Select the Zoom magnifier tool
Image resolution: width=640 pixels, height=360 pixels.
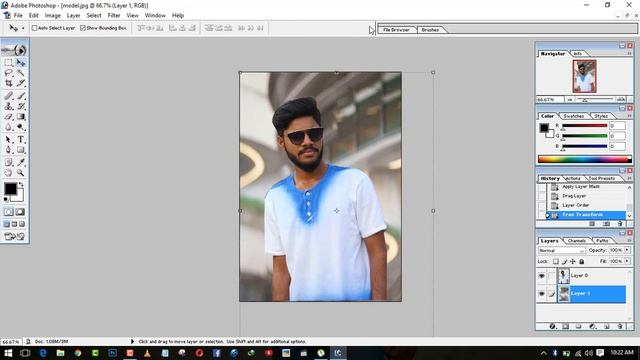pyautogui.click(x=20, y=173)
